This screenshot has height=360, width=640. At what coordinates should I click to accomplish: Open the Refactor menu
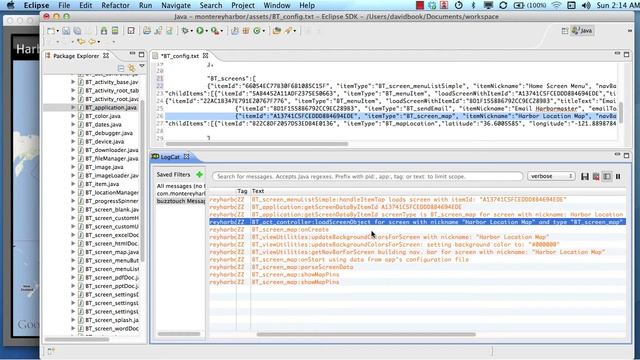[115, 5]
